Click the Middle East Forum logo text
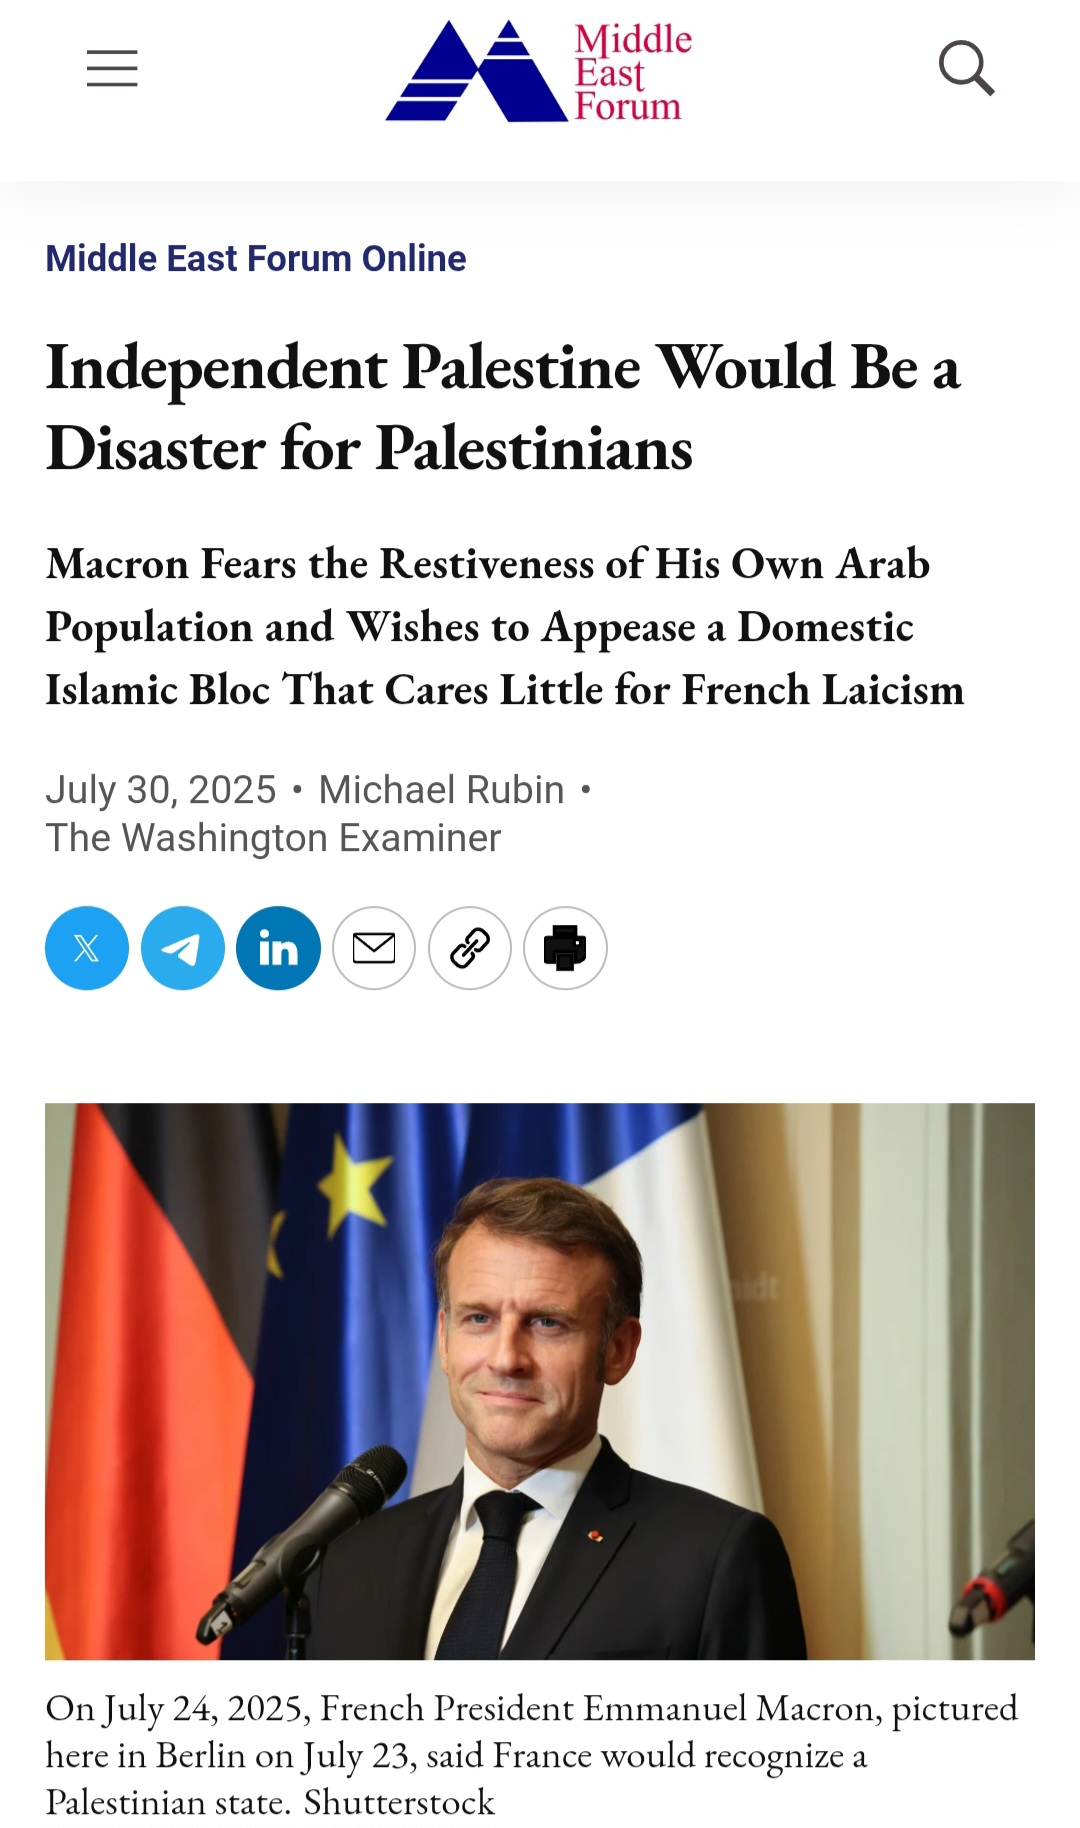Viewport: 1080px width, 1828px height. pos(632,73)
